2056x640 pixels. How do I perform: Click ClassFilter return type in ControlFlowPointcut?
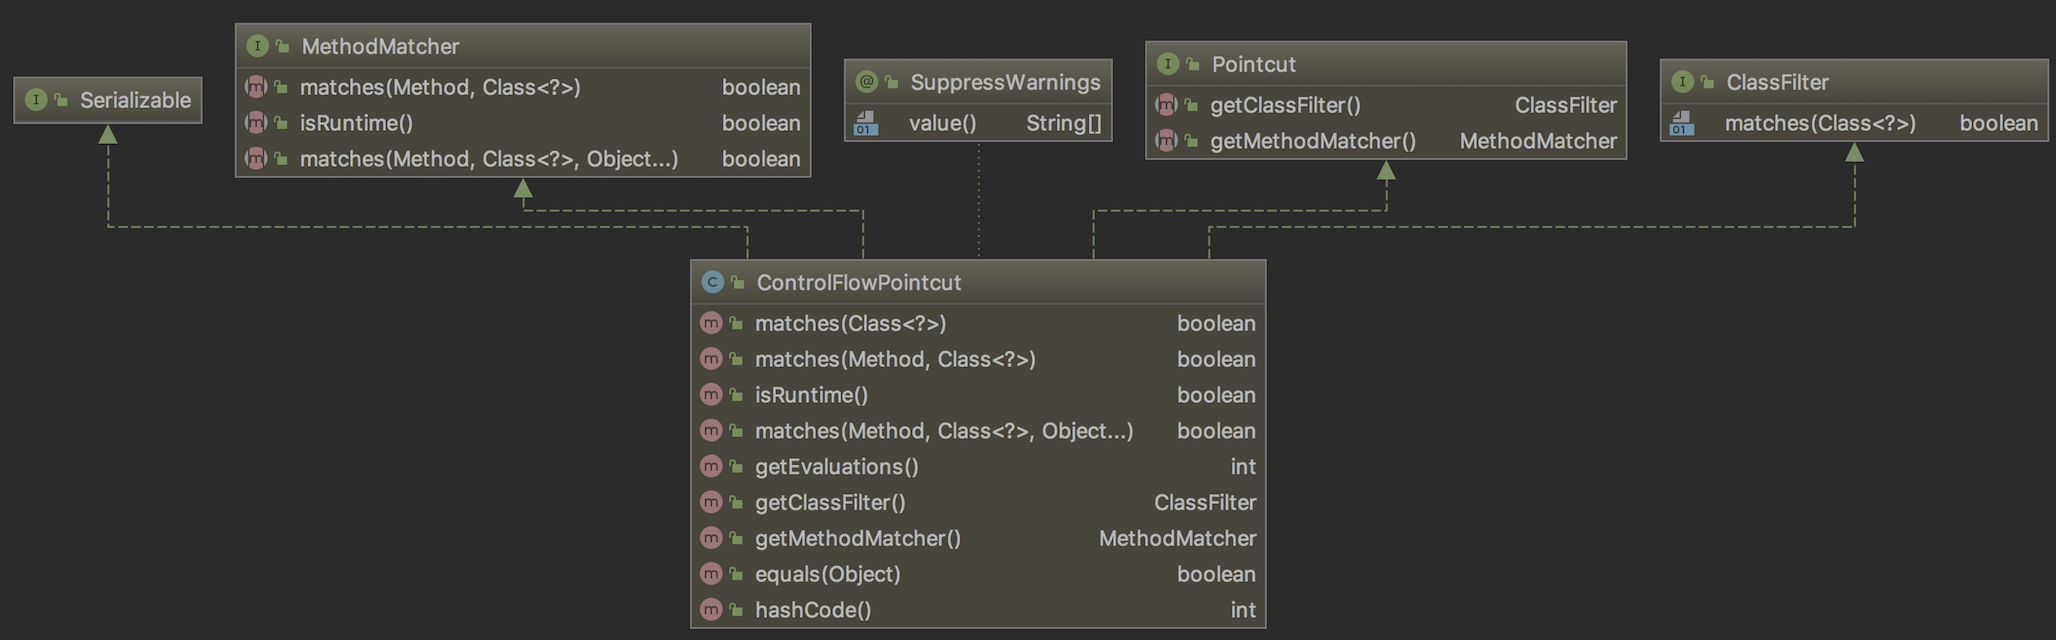1205,503
